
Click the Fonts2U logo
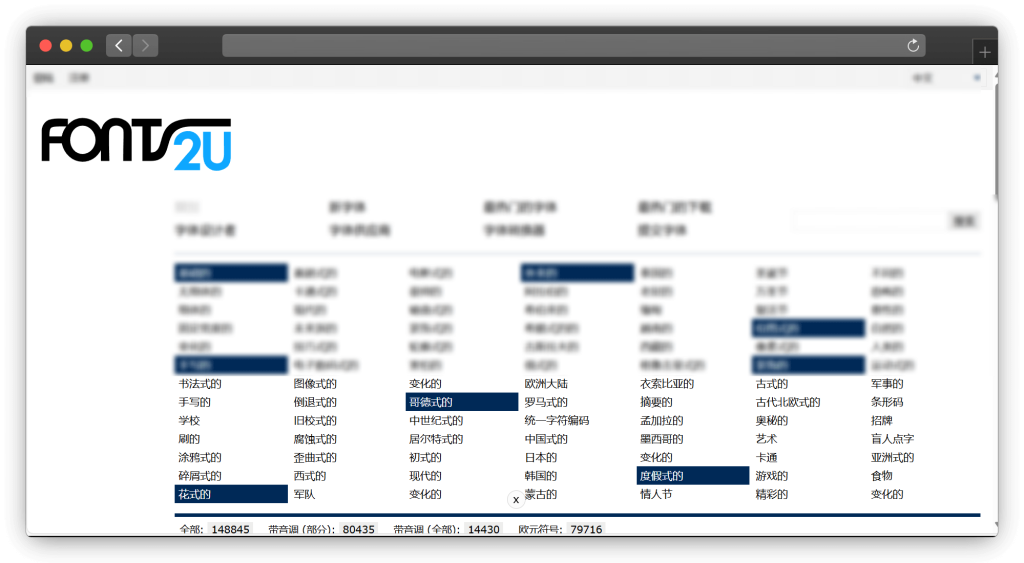point(136,144)
